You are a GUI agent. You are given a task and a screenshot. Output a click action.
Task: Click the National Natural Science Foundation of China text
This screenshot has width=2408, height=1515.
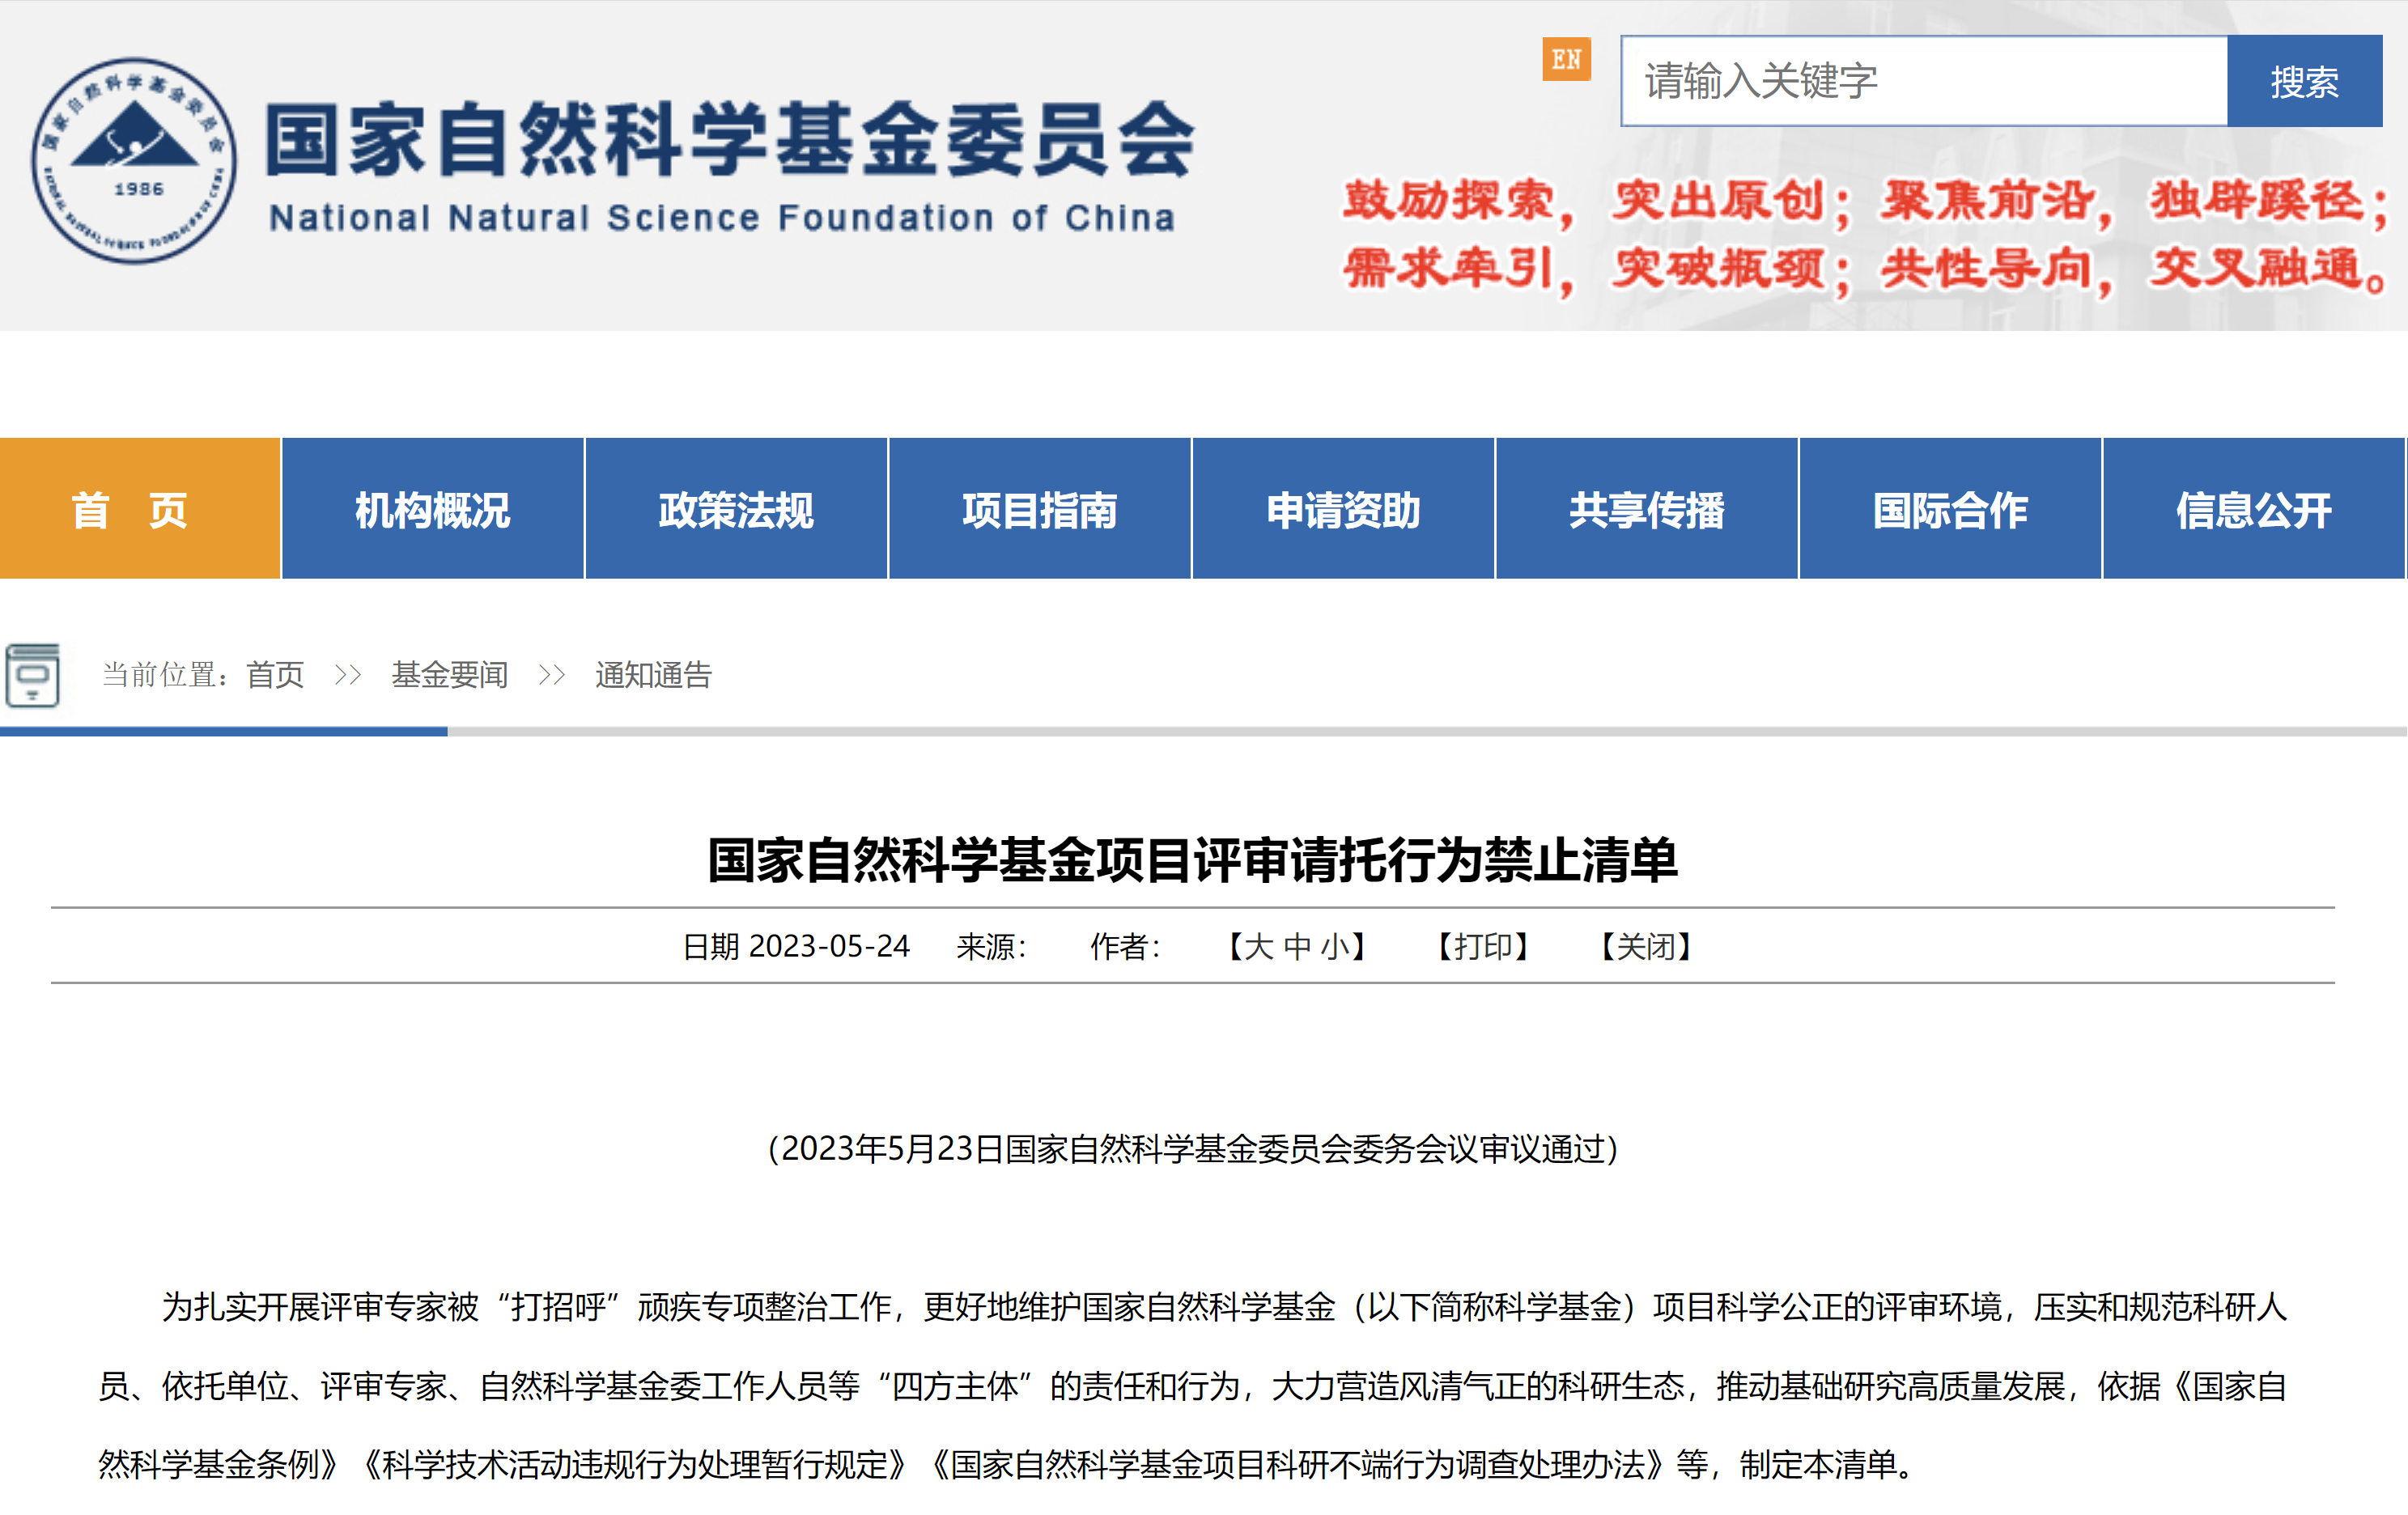point(722,218)
